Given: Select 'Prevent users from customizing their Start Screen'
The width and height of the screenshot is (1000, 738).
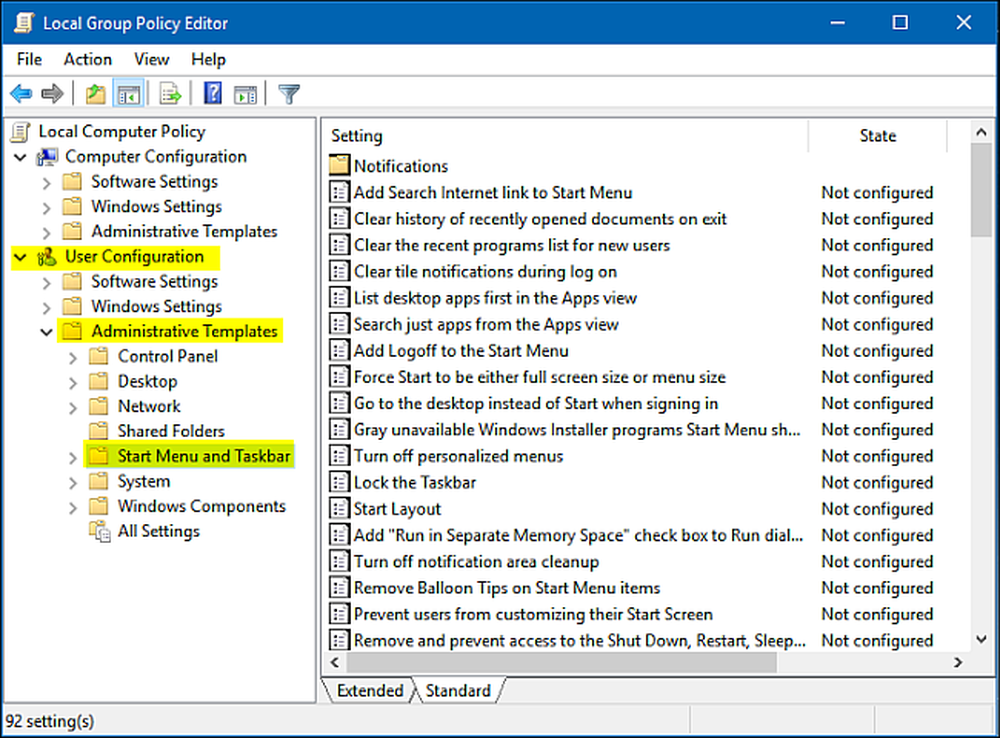Looking at the screenshot, I should pos(533,614).
